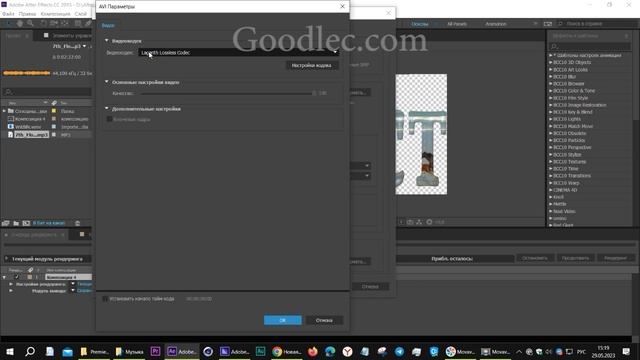Open the File menu in After Effects
The image size is (640, 360).
8,14
